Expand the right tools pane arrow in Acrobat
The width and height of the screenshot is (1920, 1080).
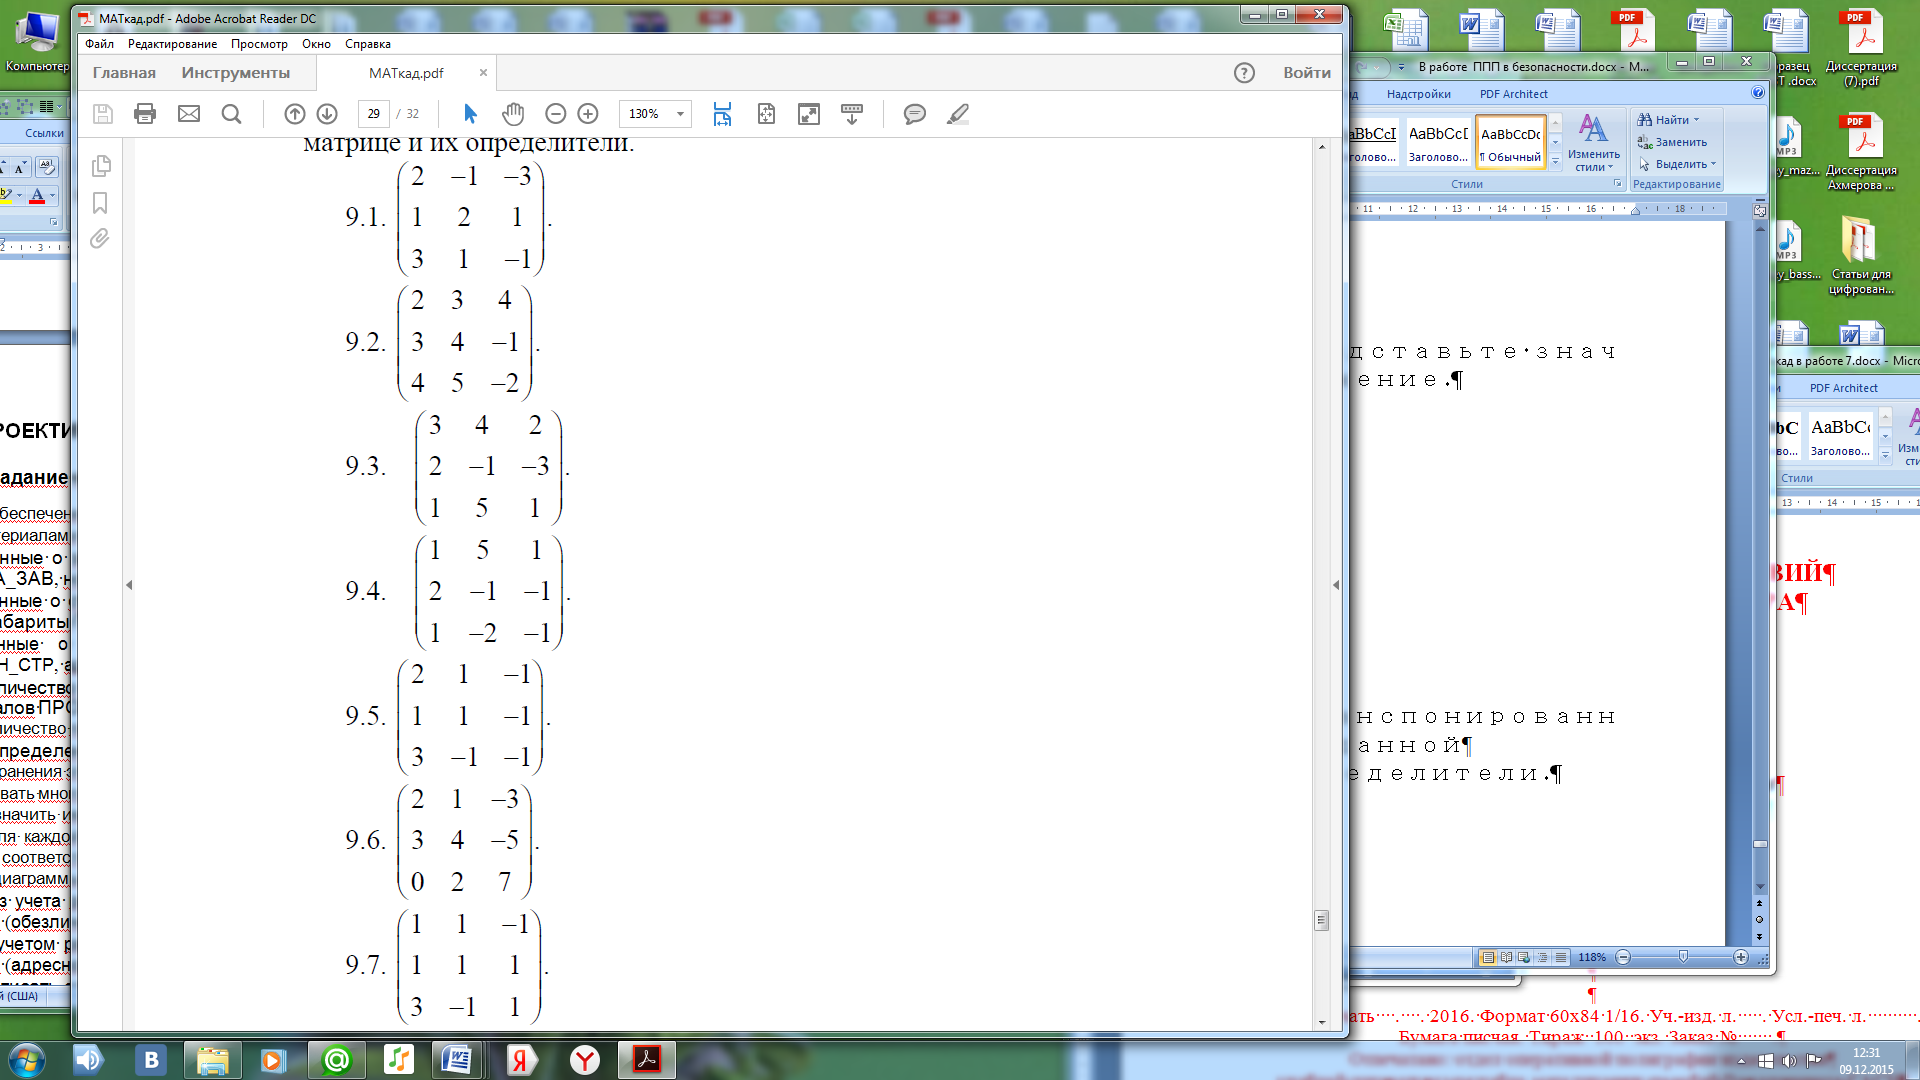1336,585
